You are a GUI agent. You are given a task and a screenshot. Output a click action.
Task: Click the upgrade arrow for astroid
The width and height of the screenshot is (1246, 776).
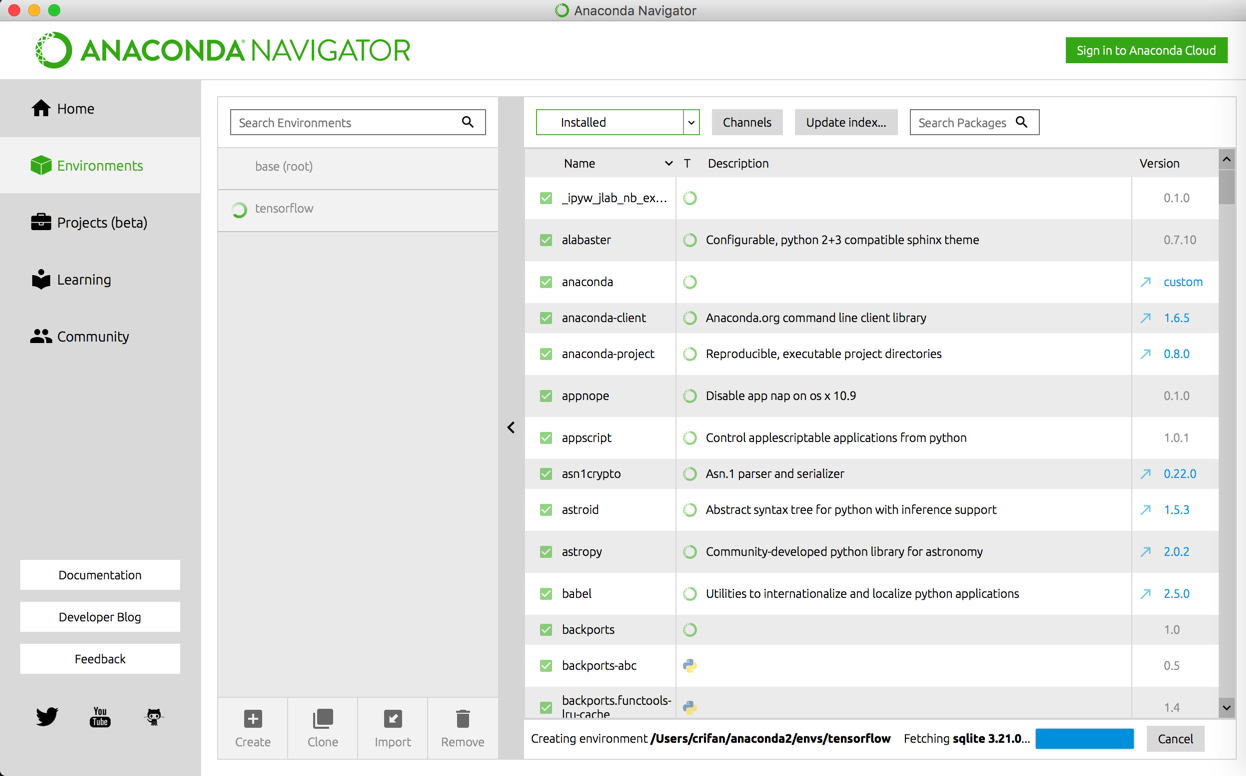[1146, 510]
